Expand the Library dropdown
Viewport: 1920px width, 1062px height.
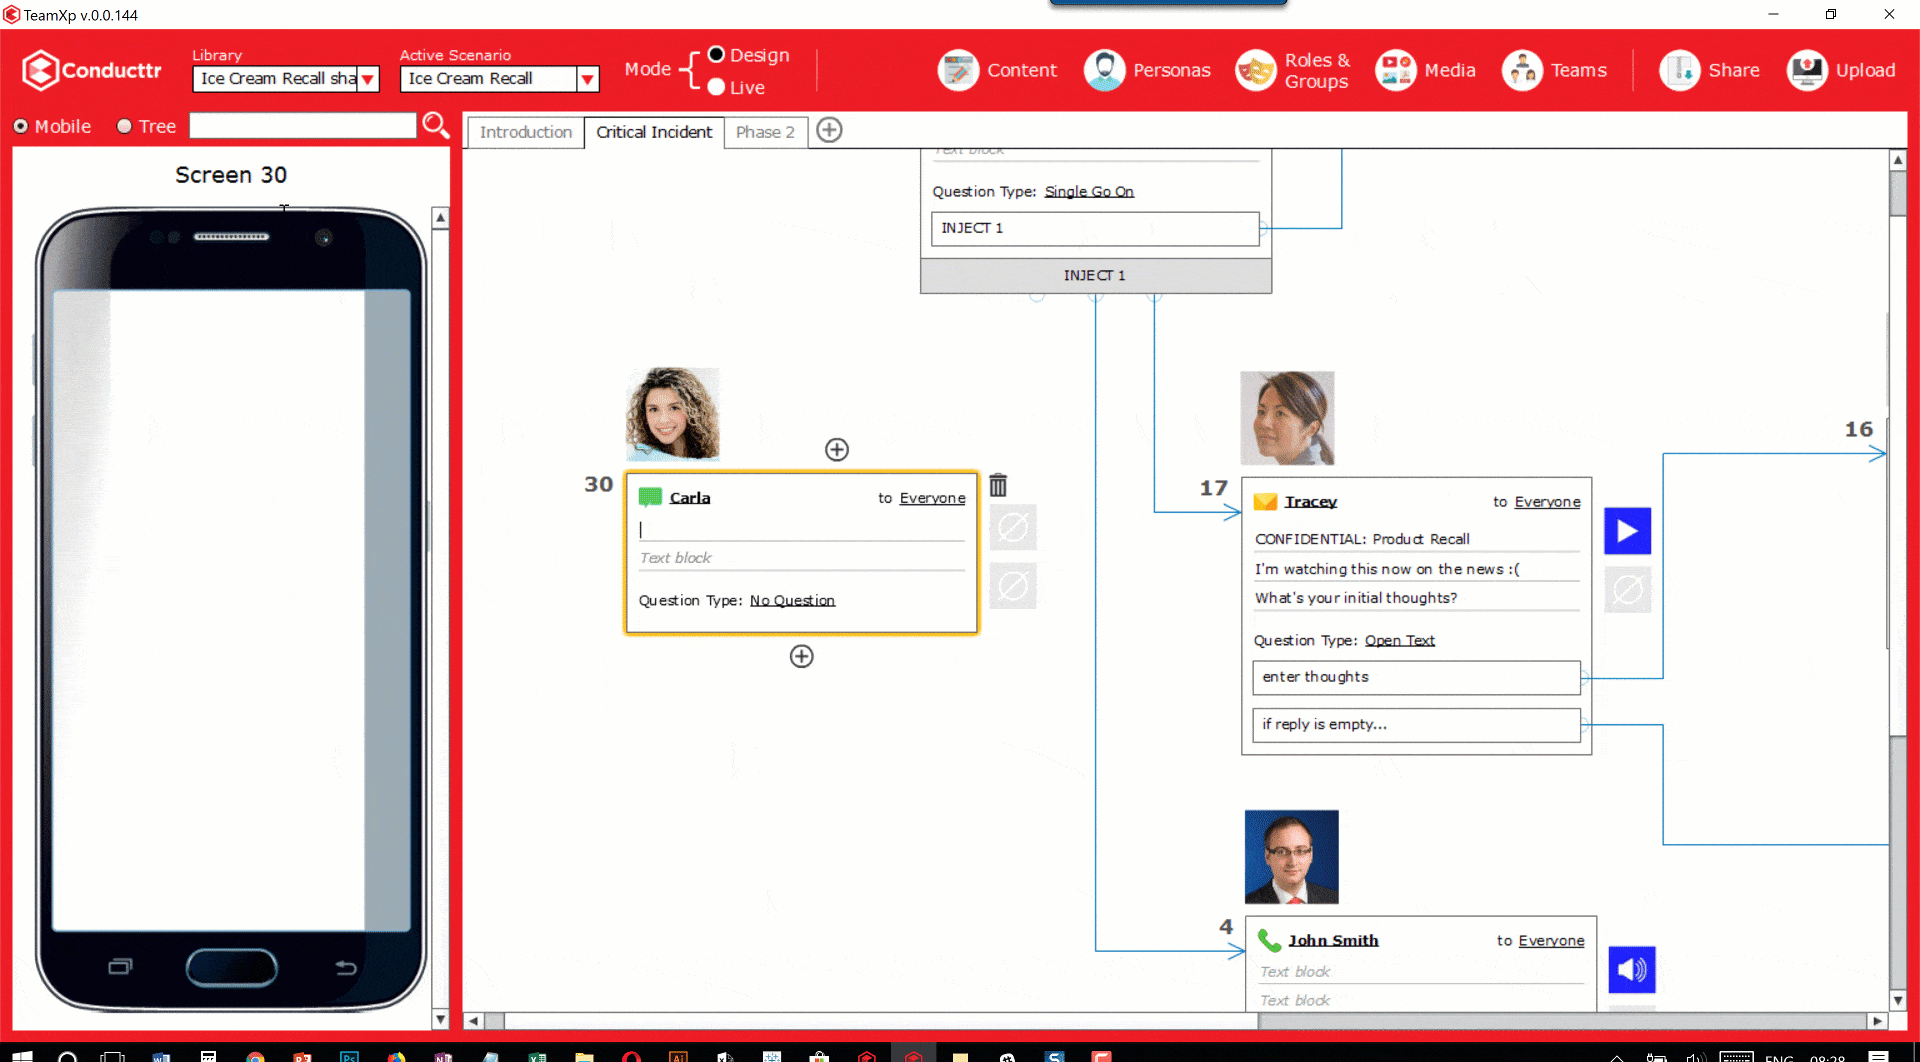point(368,79)
